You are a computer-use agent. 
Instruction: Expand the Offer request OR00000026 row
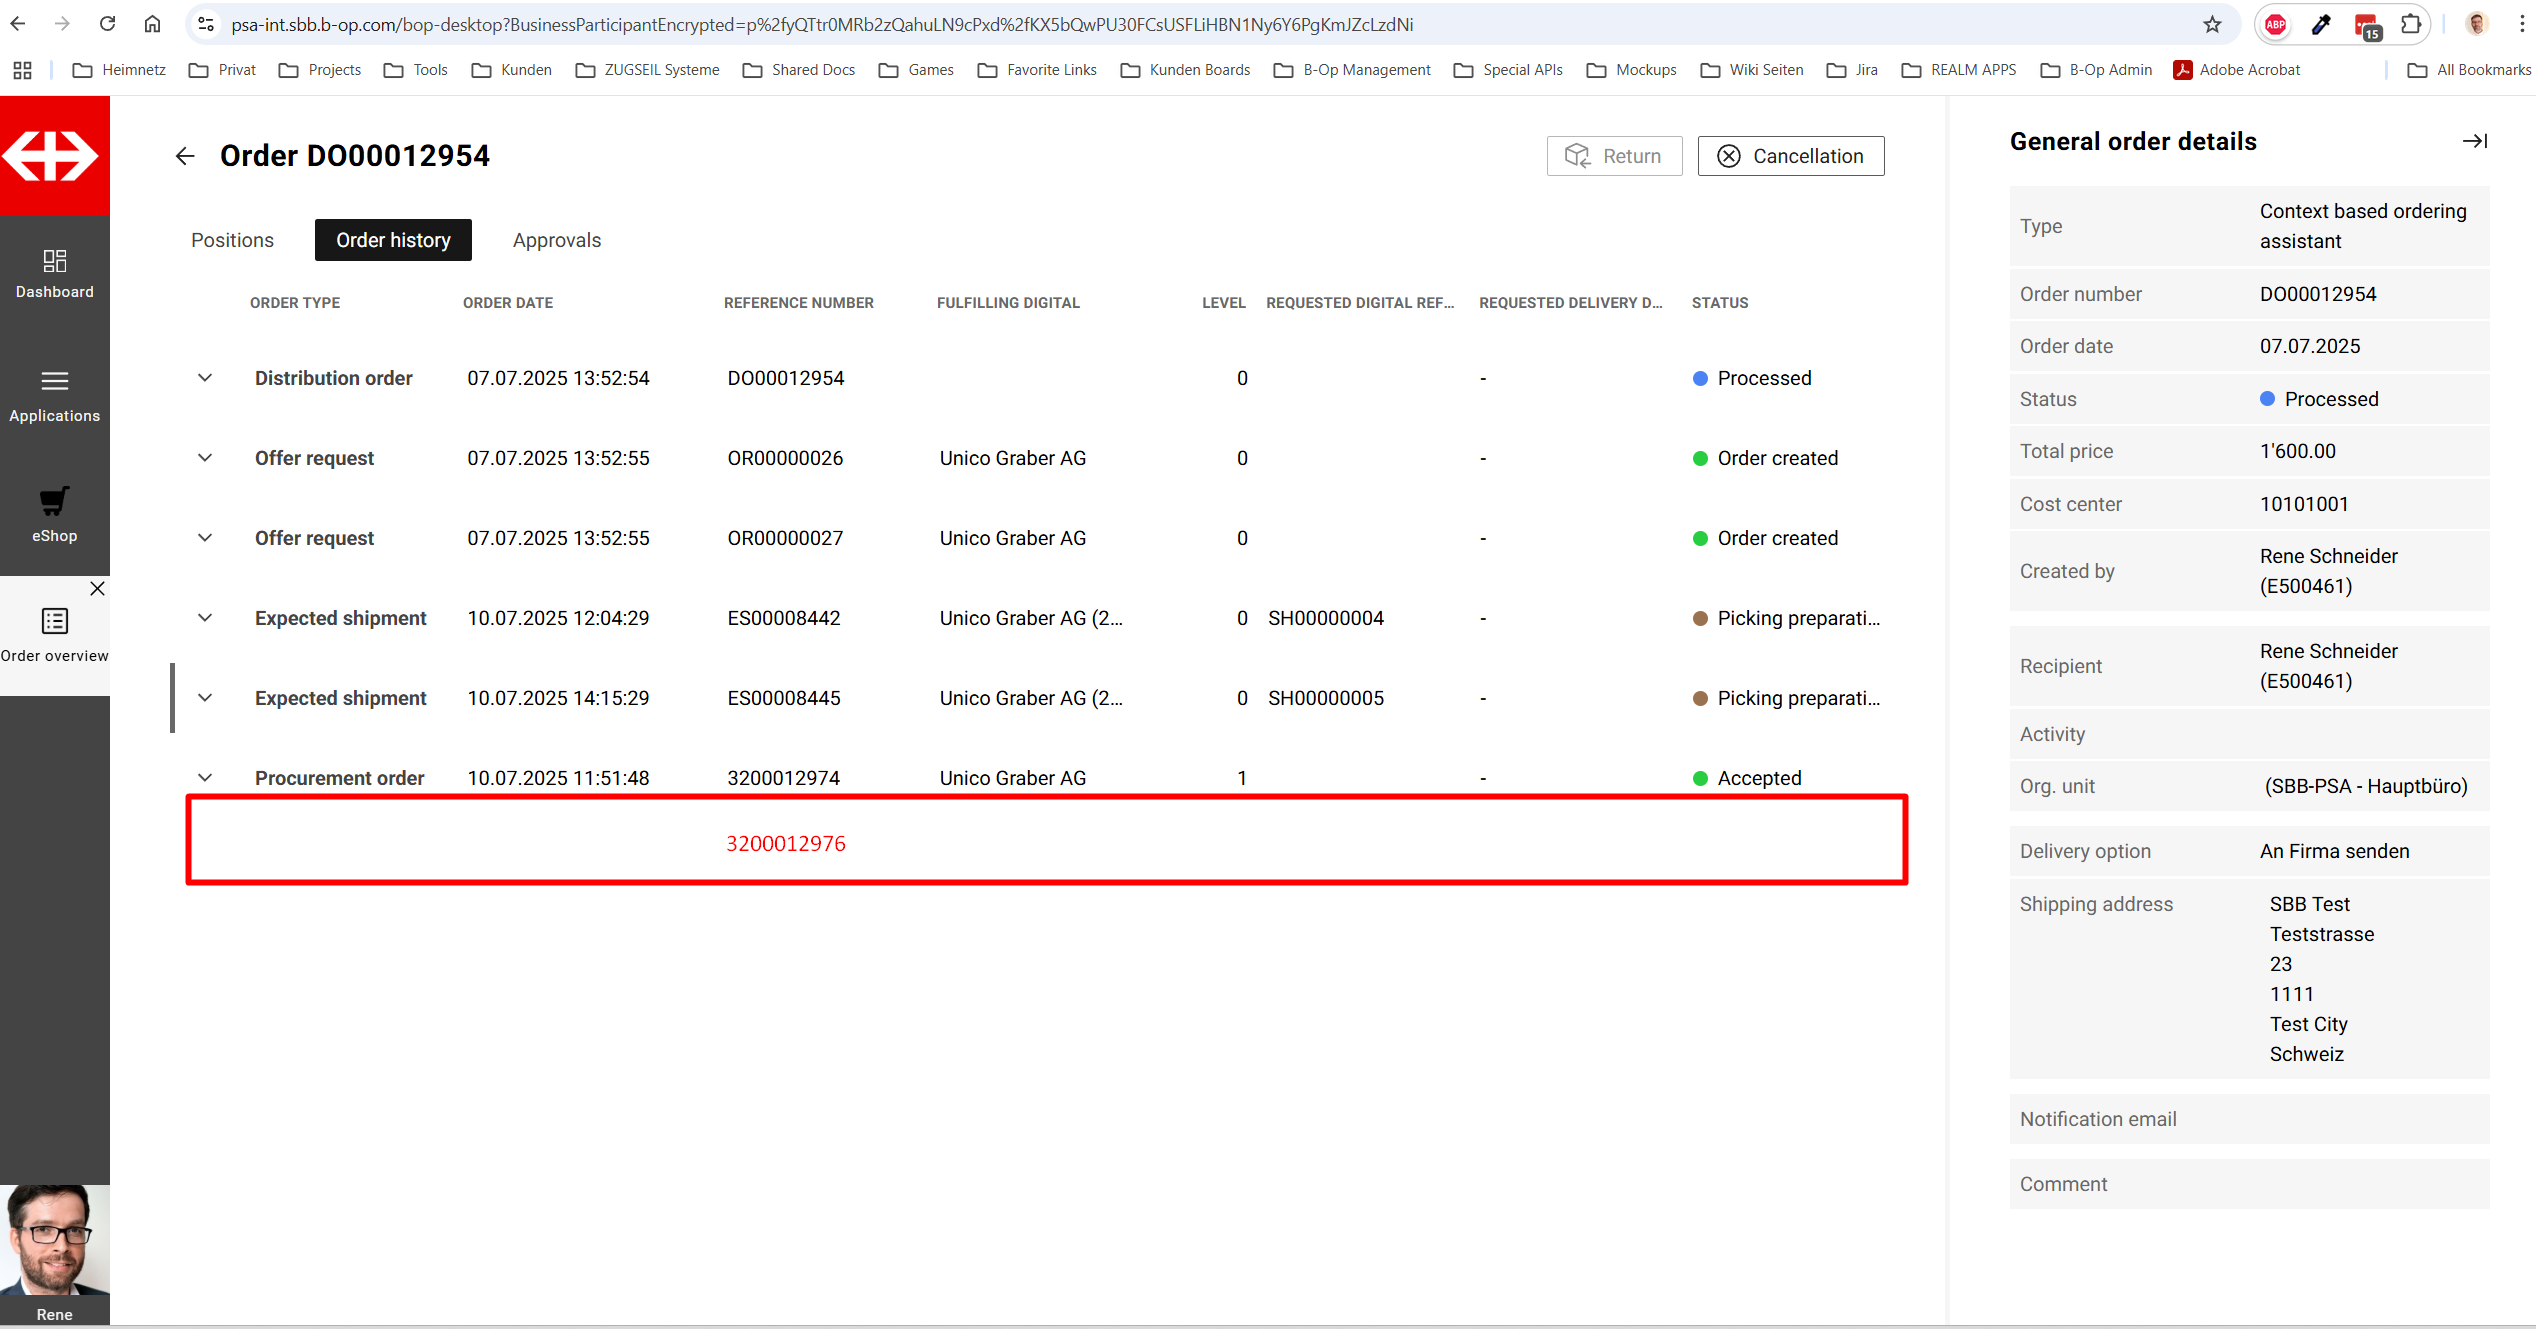click(205, 458)
